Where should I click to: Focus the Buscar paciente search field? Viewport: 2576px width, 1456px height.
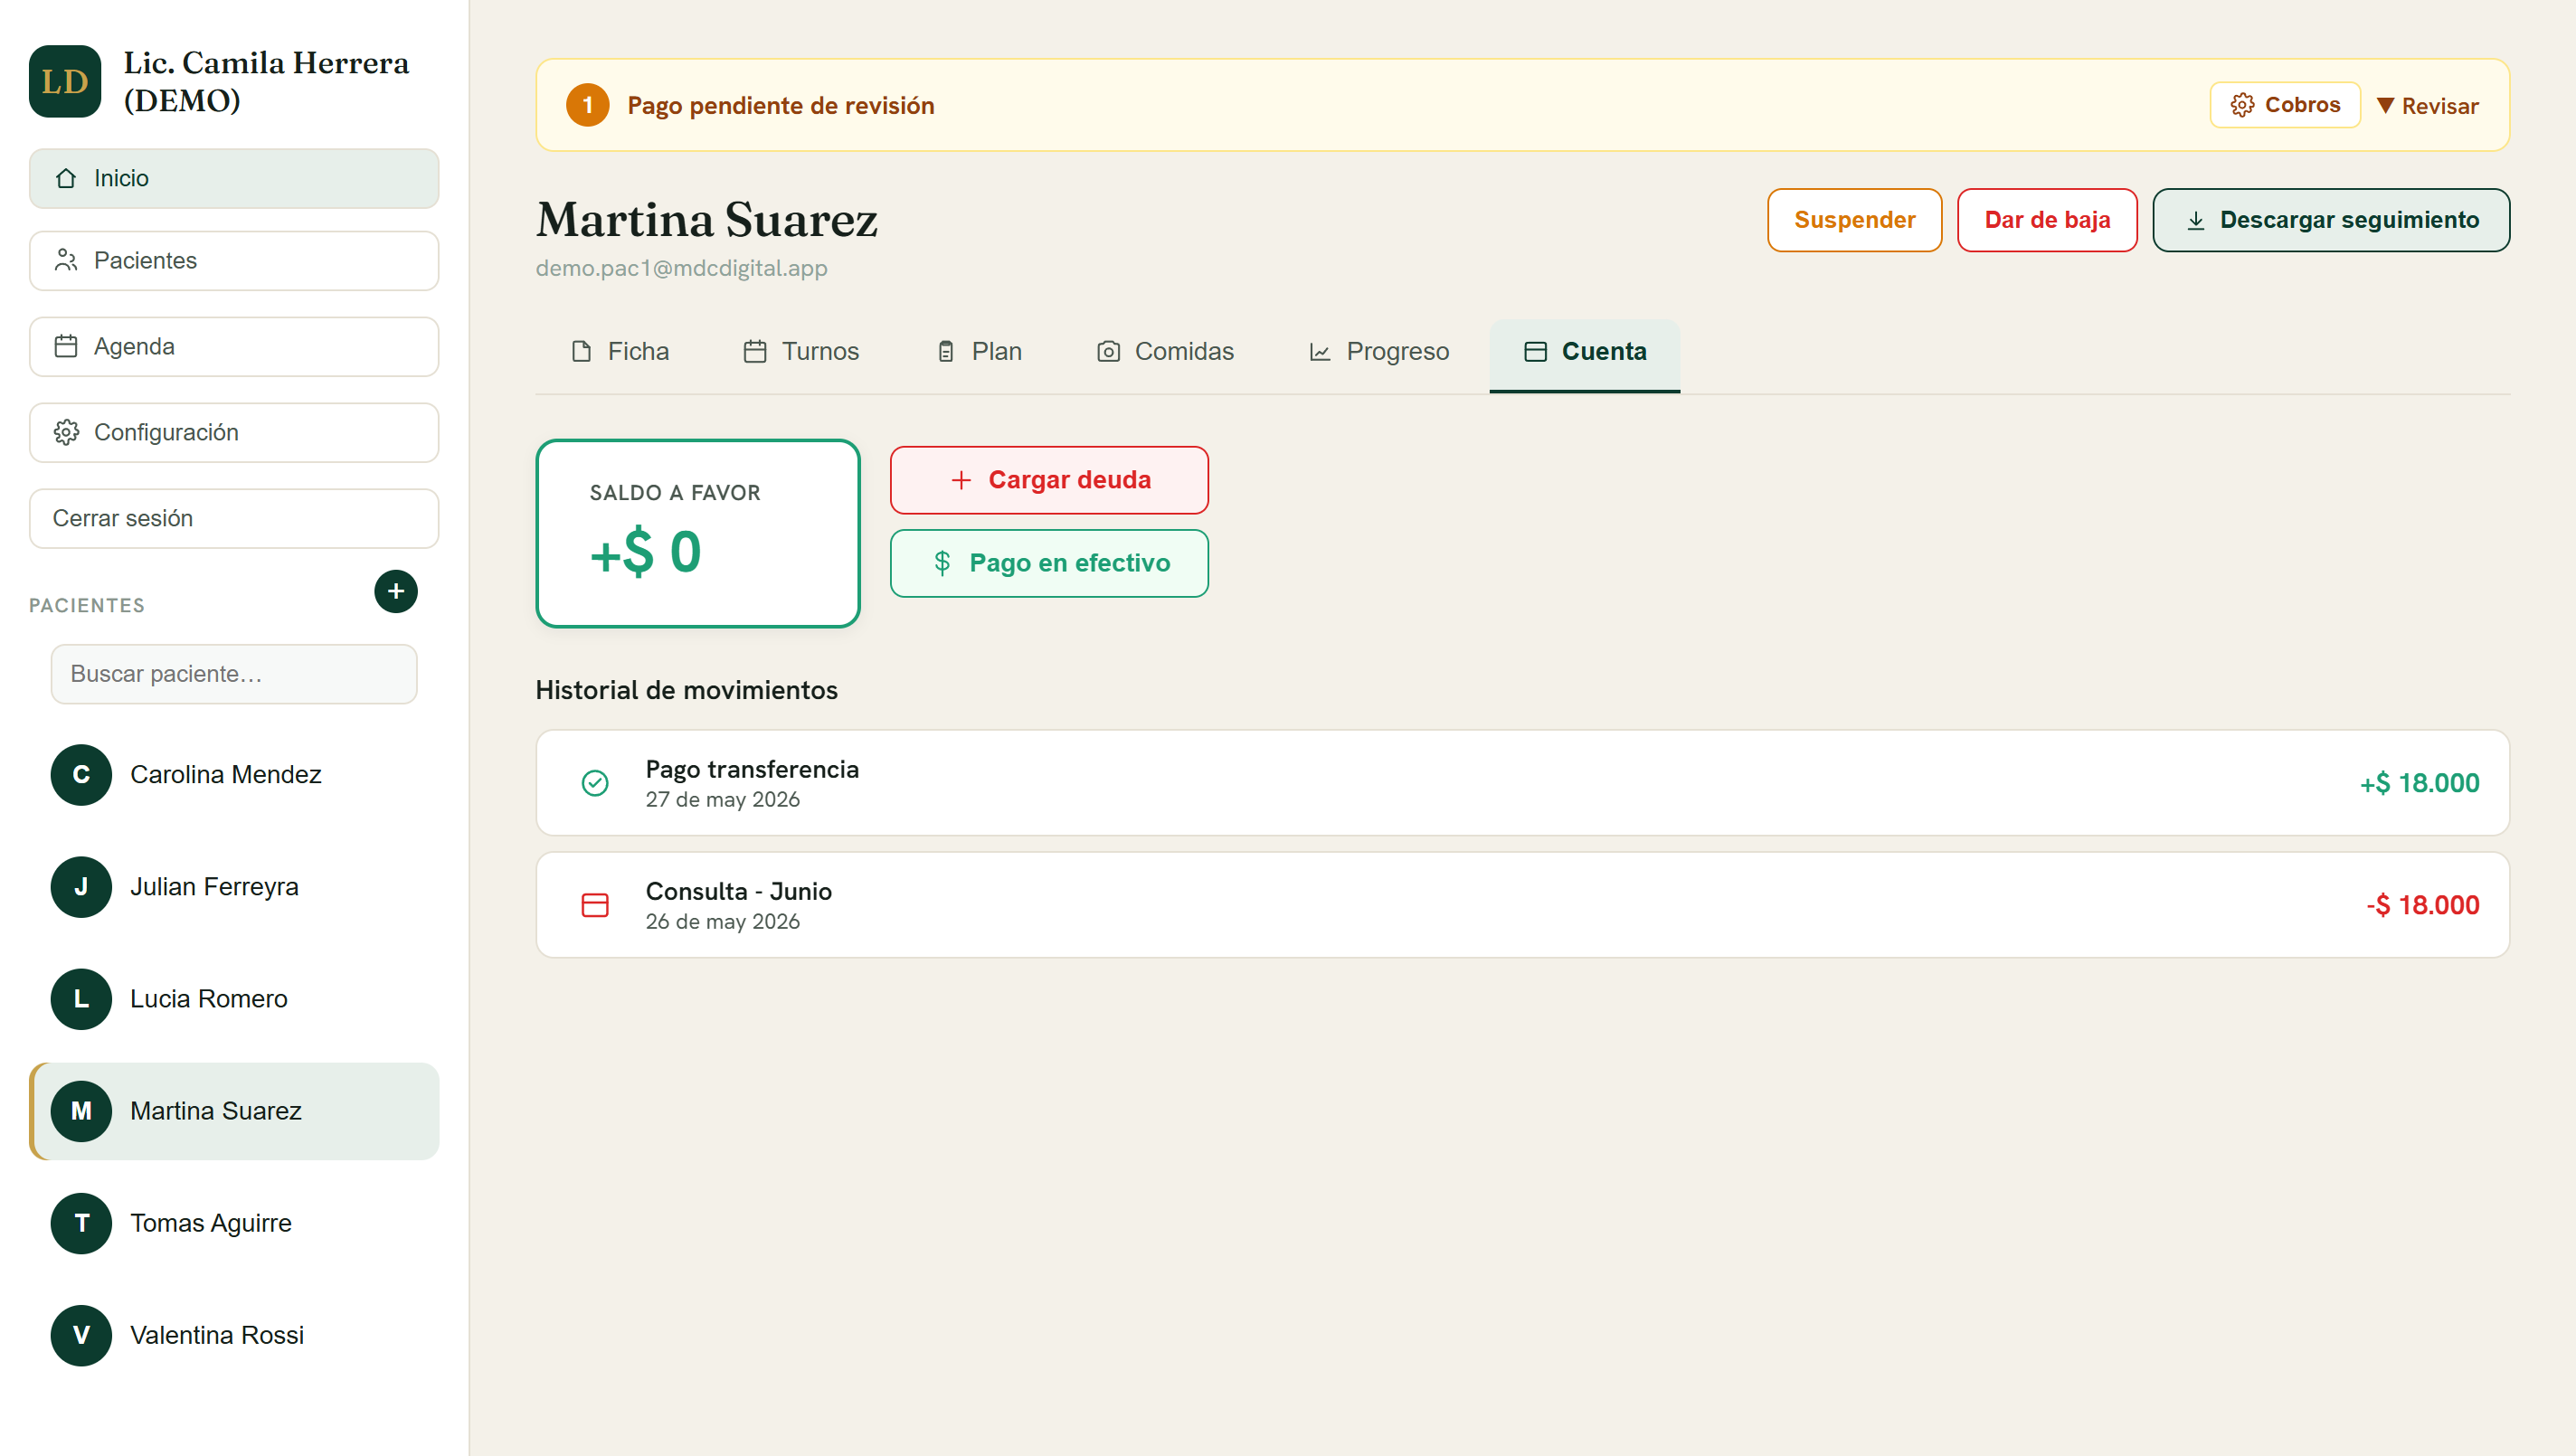pyautogui.click(x=234, y=674)
